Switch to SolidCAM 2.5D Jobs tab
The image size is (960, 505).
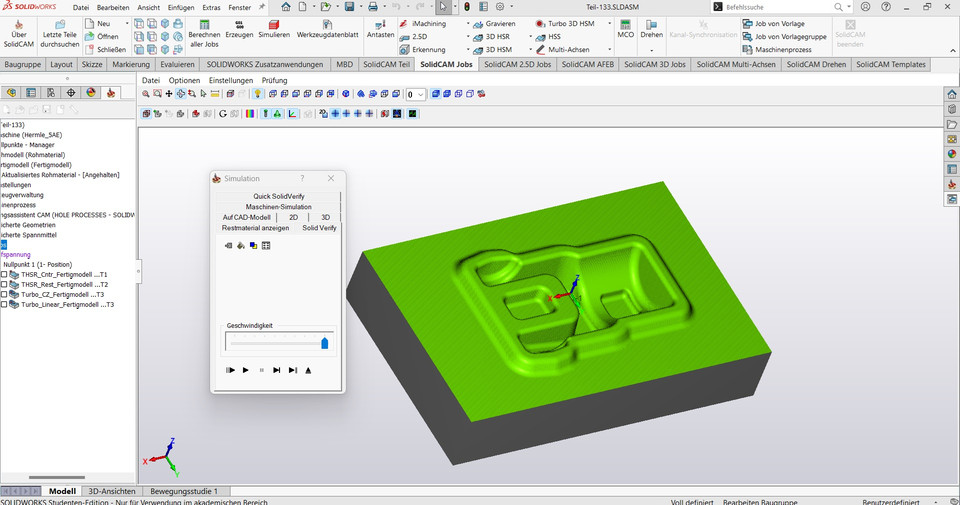tap(517, 64)
